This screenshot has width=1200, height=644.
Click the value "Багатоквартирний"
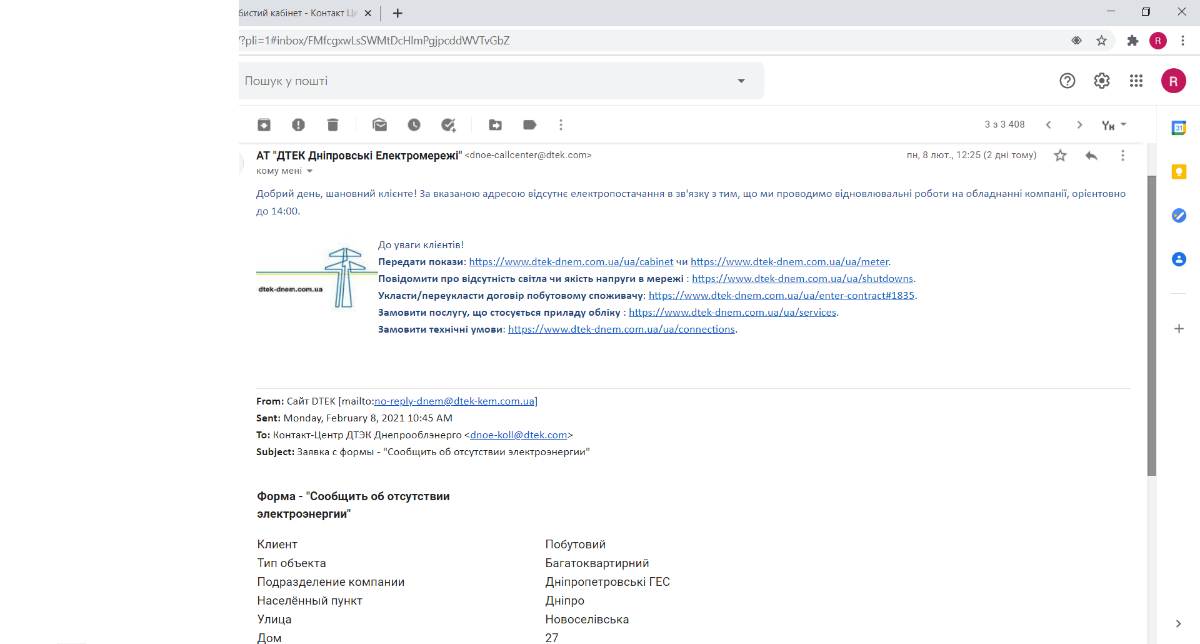[597, 563]
